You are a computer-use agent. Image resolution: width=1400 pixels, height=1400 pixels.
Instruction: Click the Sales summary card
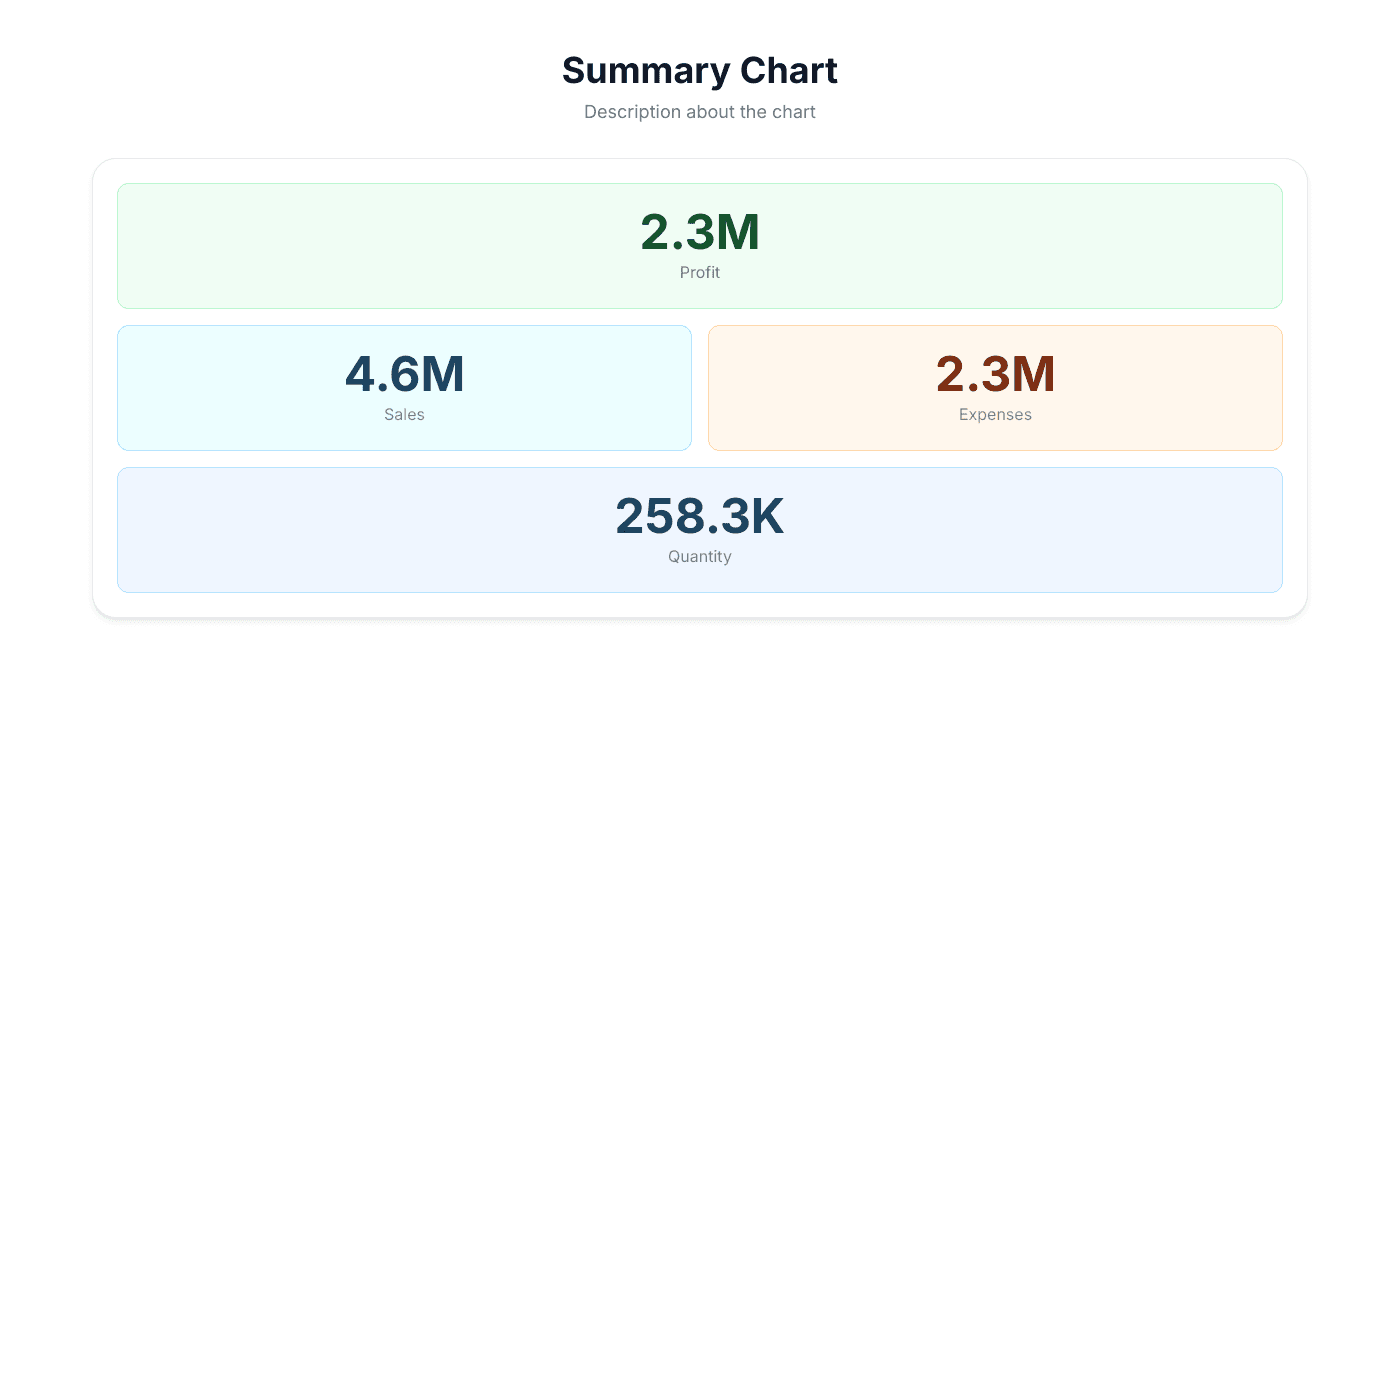403,387
